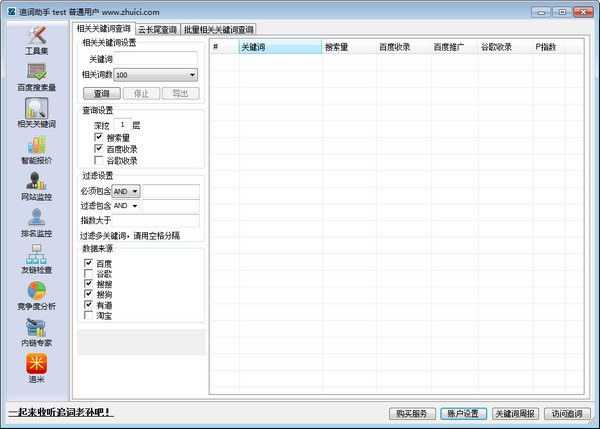600x429 pixels.
Task: Enable the 淘宝 data source checkbox
Action: click(88, 315)
